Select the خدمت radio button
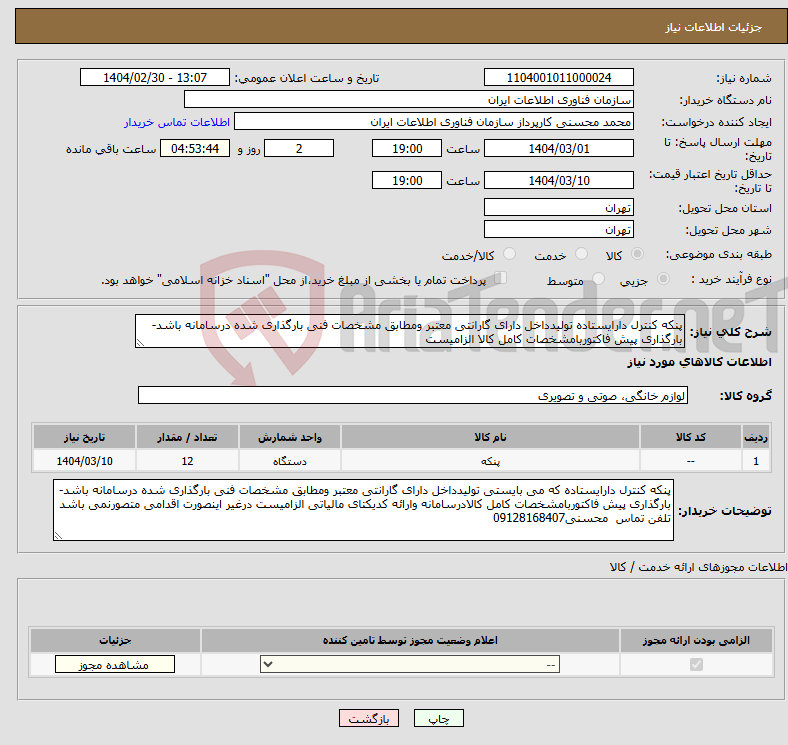788x745 pixels. tap(583, 255)
